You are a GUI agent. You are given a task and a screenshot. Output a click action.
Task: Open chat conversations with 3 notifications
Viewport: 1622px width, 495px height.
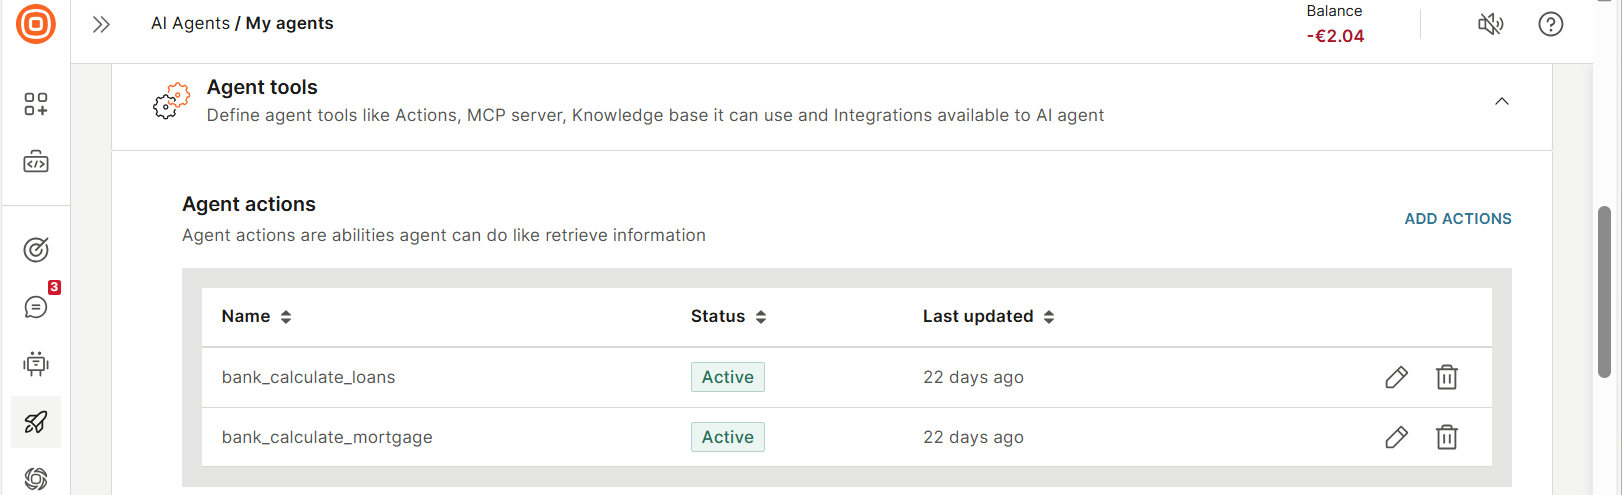(x=36, y=307)
